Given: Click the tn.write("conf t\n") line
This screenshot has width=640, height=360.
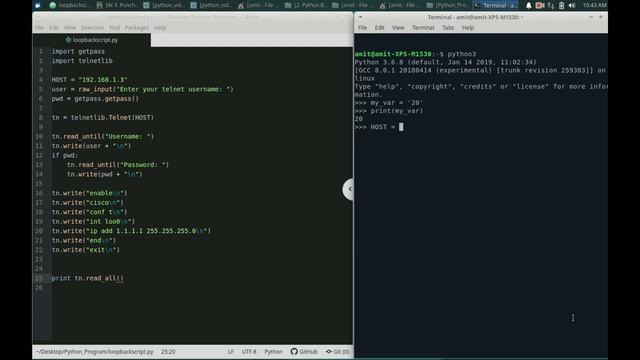Looking at the screenshot, I should click(x=89, y=212).
